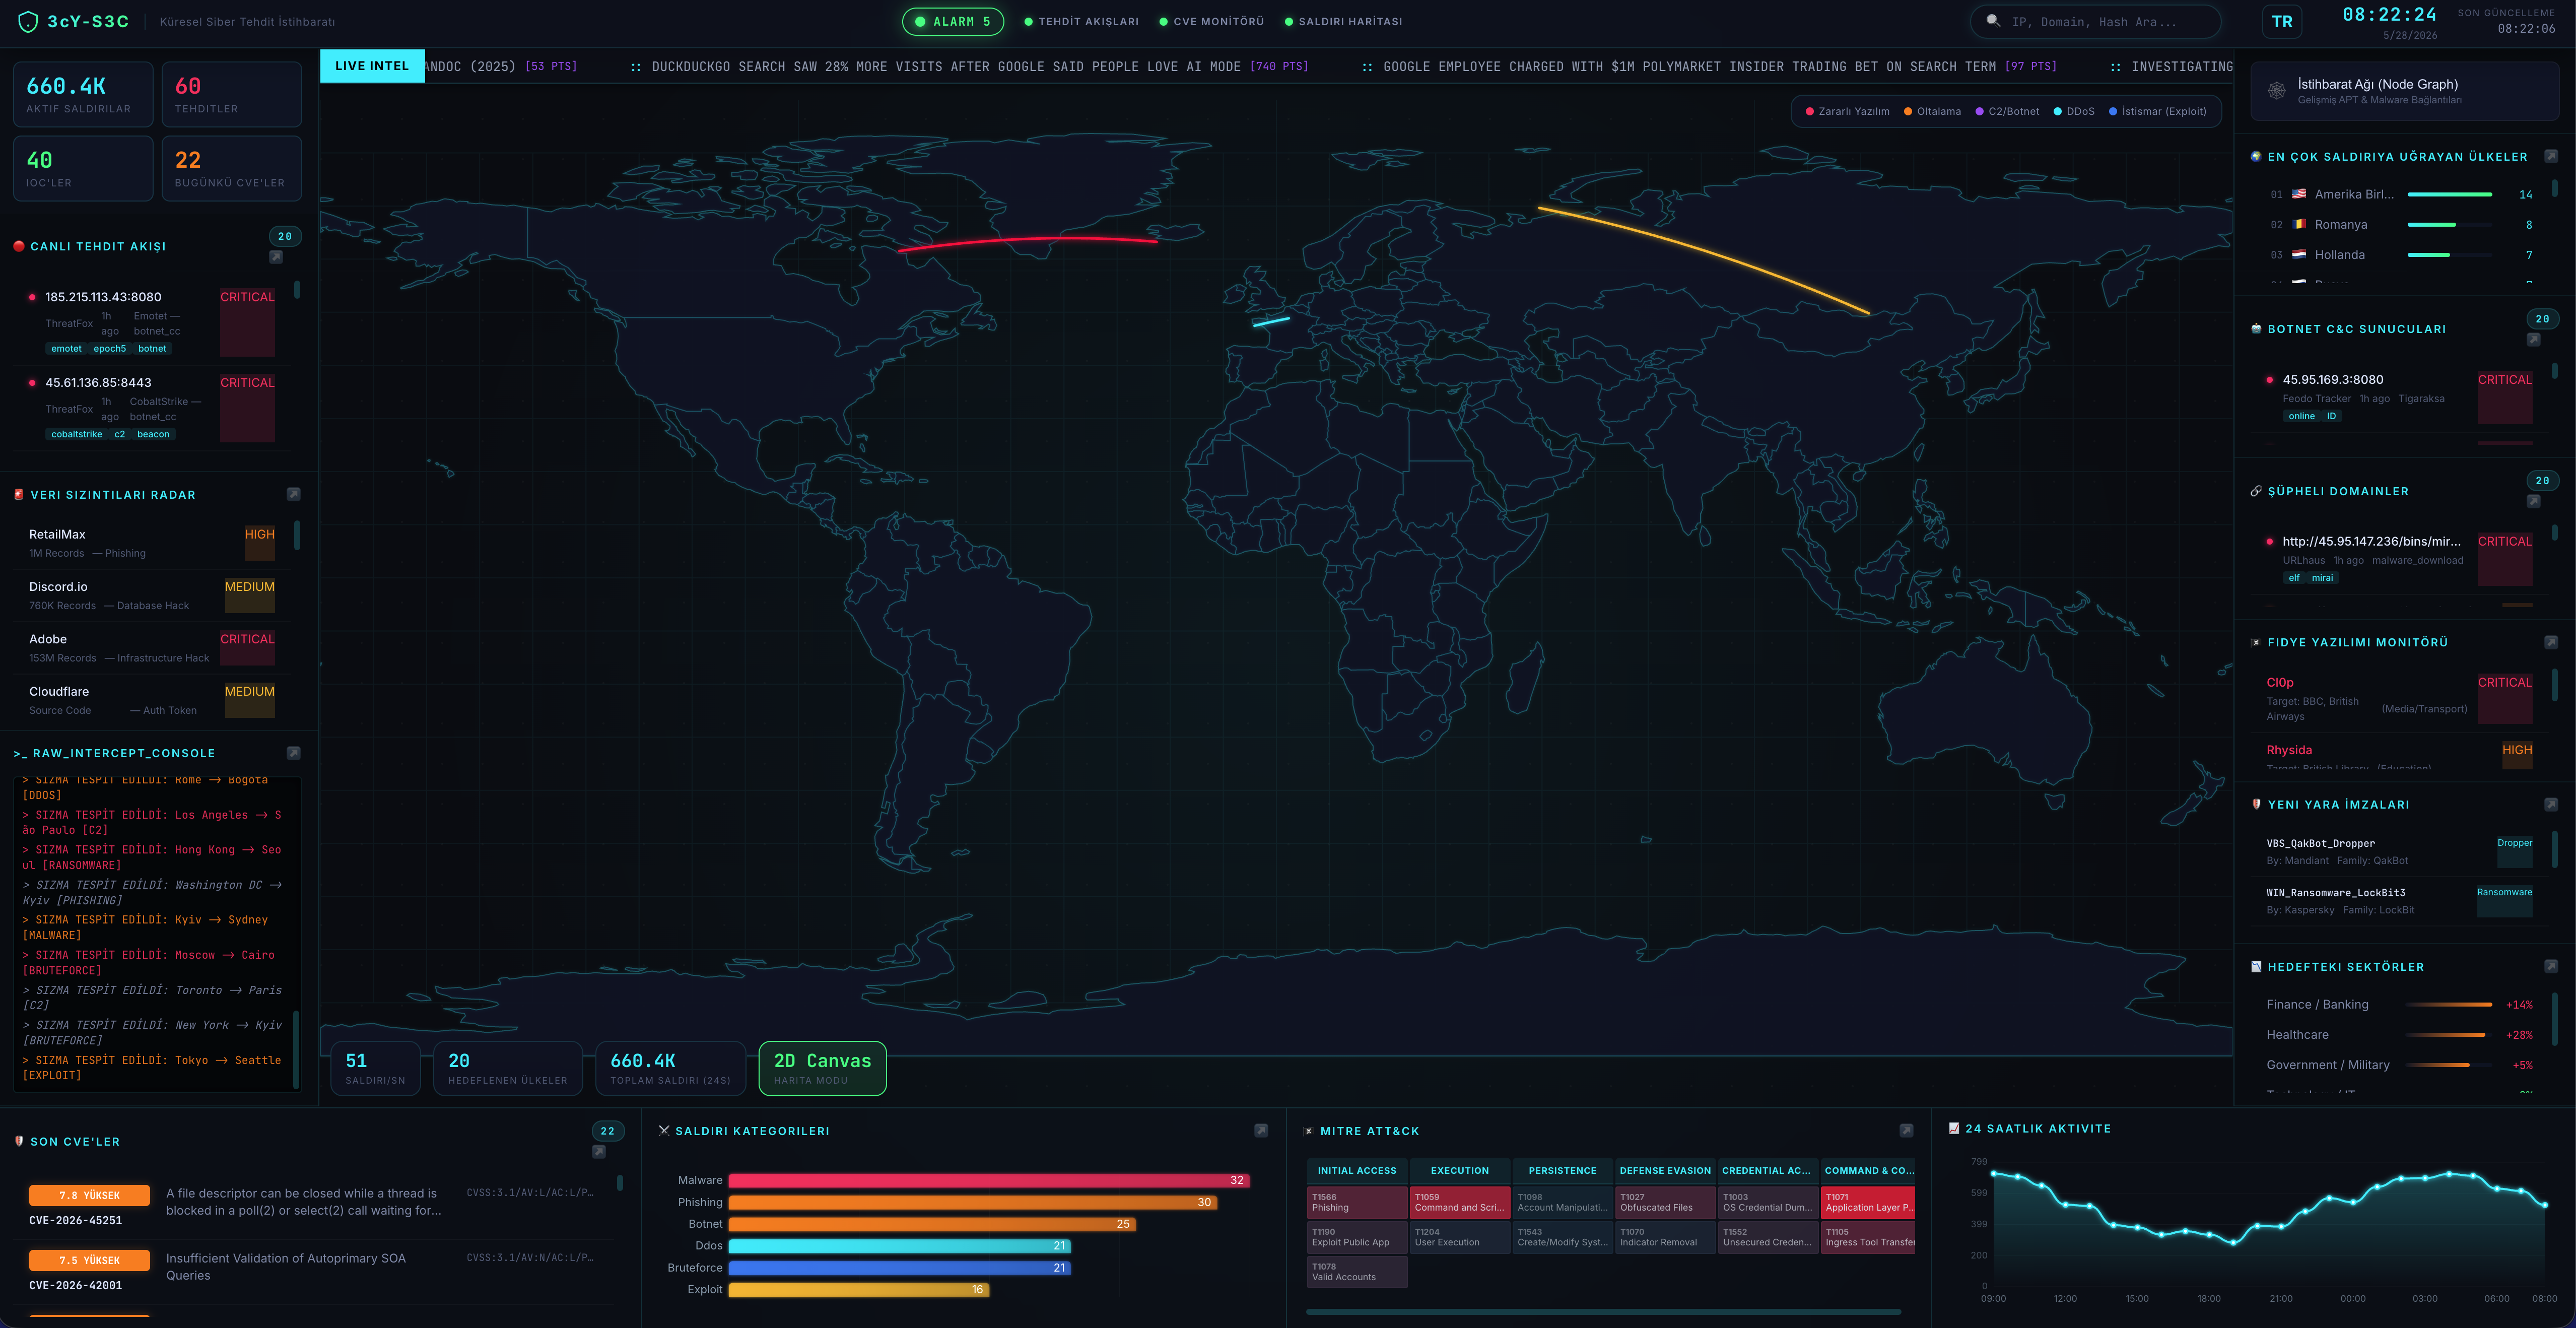Open İstihbarat Ağı (Node Graph) card
This screenshot has height=1328, width=2576.
coord(2404,91)
